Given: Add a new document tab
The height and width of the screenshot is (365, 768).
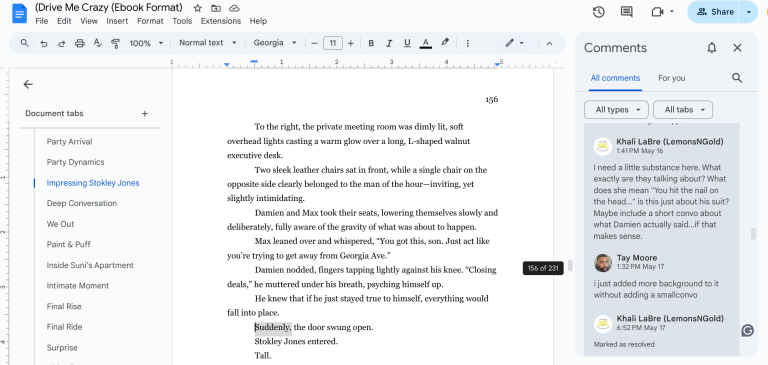Looking at the screenshot, I should tap(144, 114).
